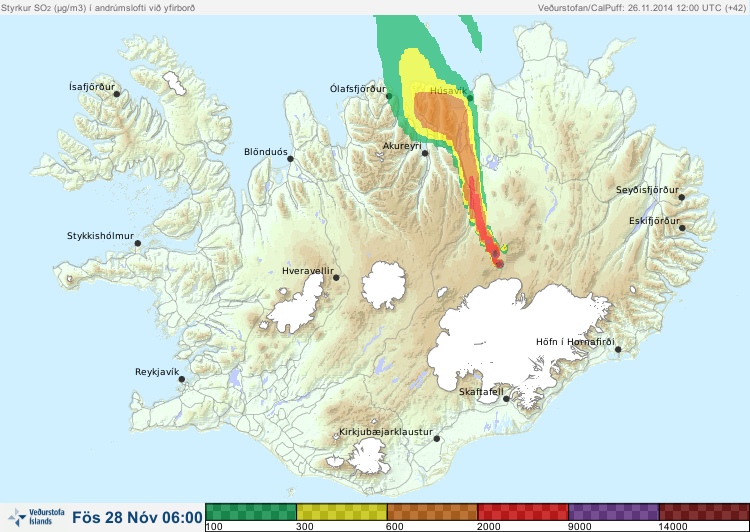Click the Blönduós label
Screen dimensions: 750x532
point(265,152)
